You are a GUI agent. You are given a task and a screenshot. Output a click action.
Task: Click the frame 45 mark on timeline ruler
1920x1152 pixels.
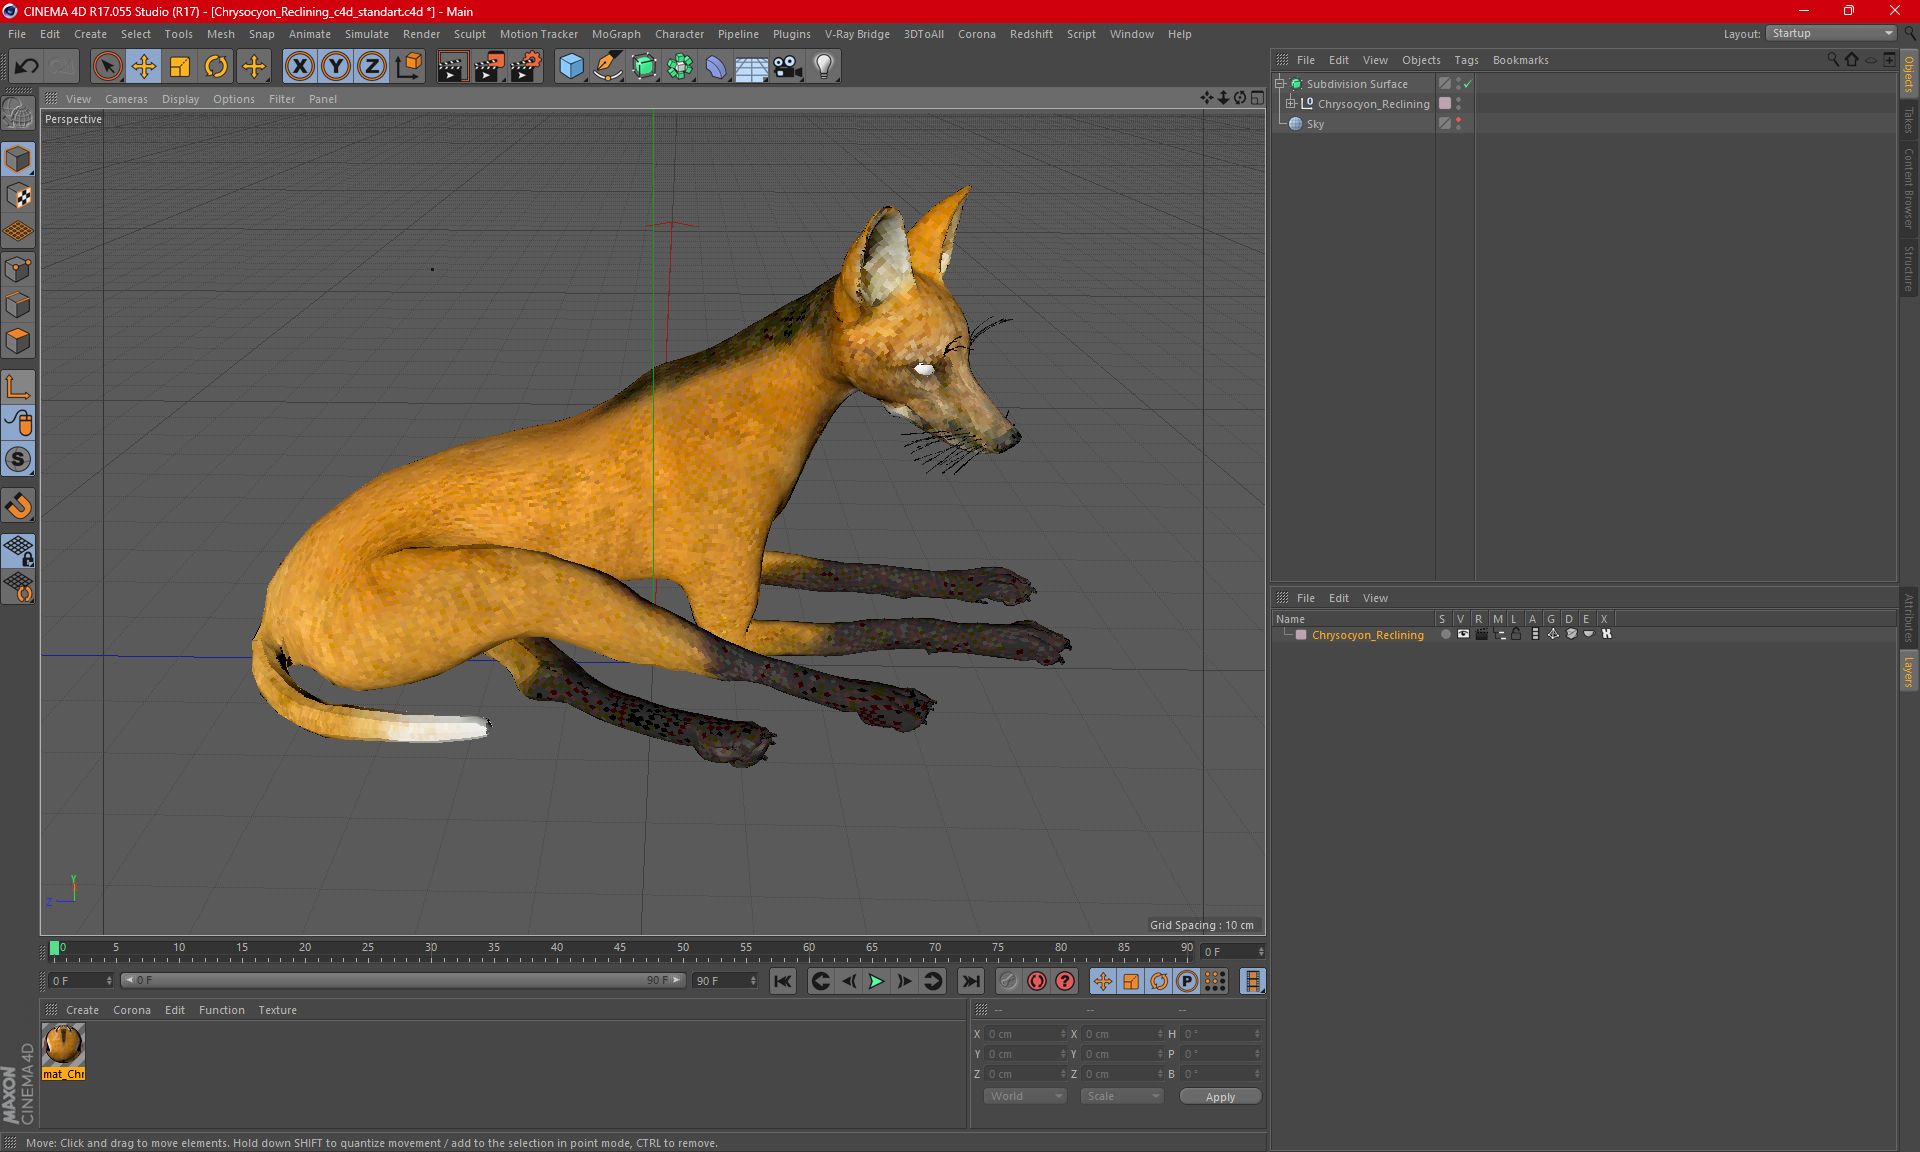point(620,948)
